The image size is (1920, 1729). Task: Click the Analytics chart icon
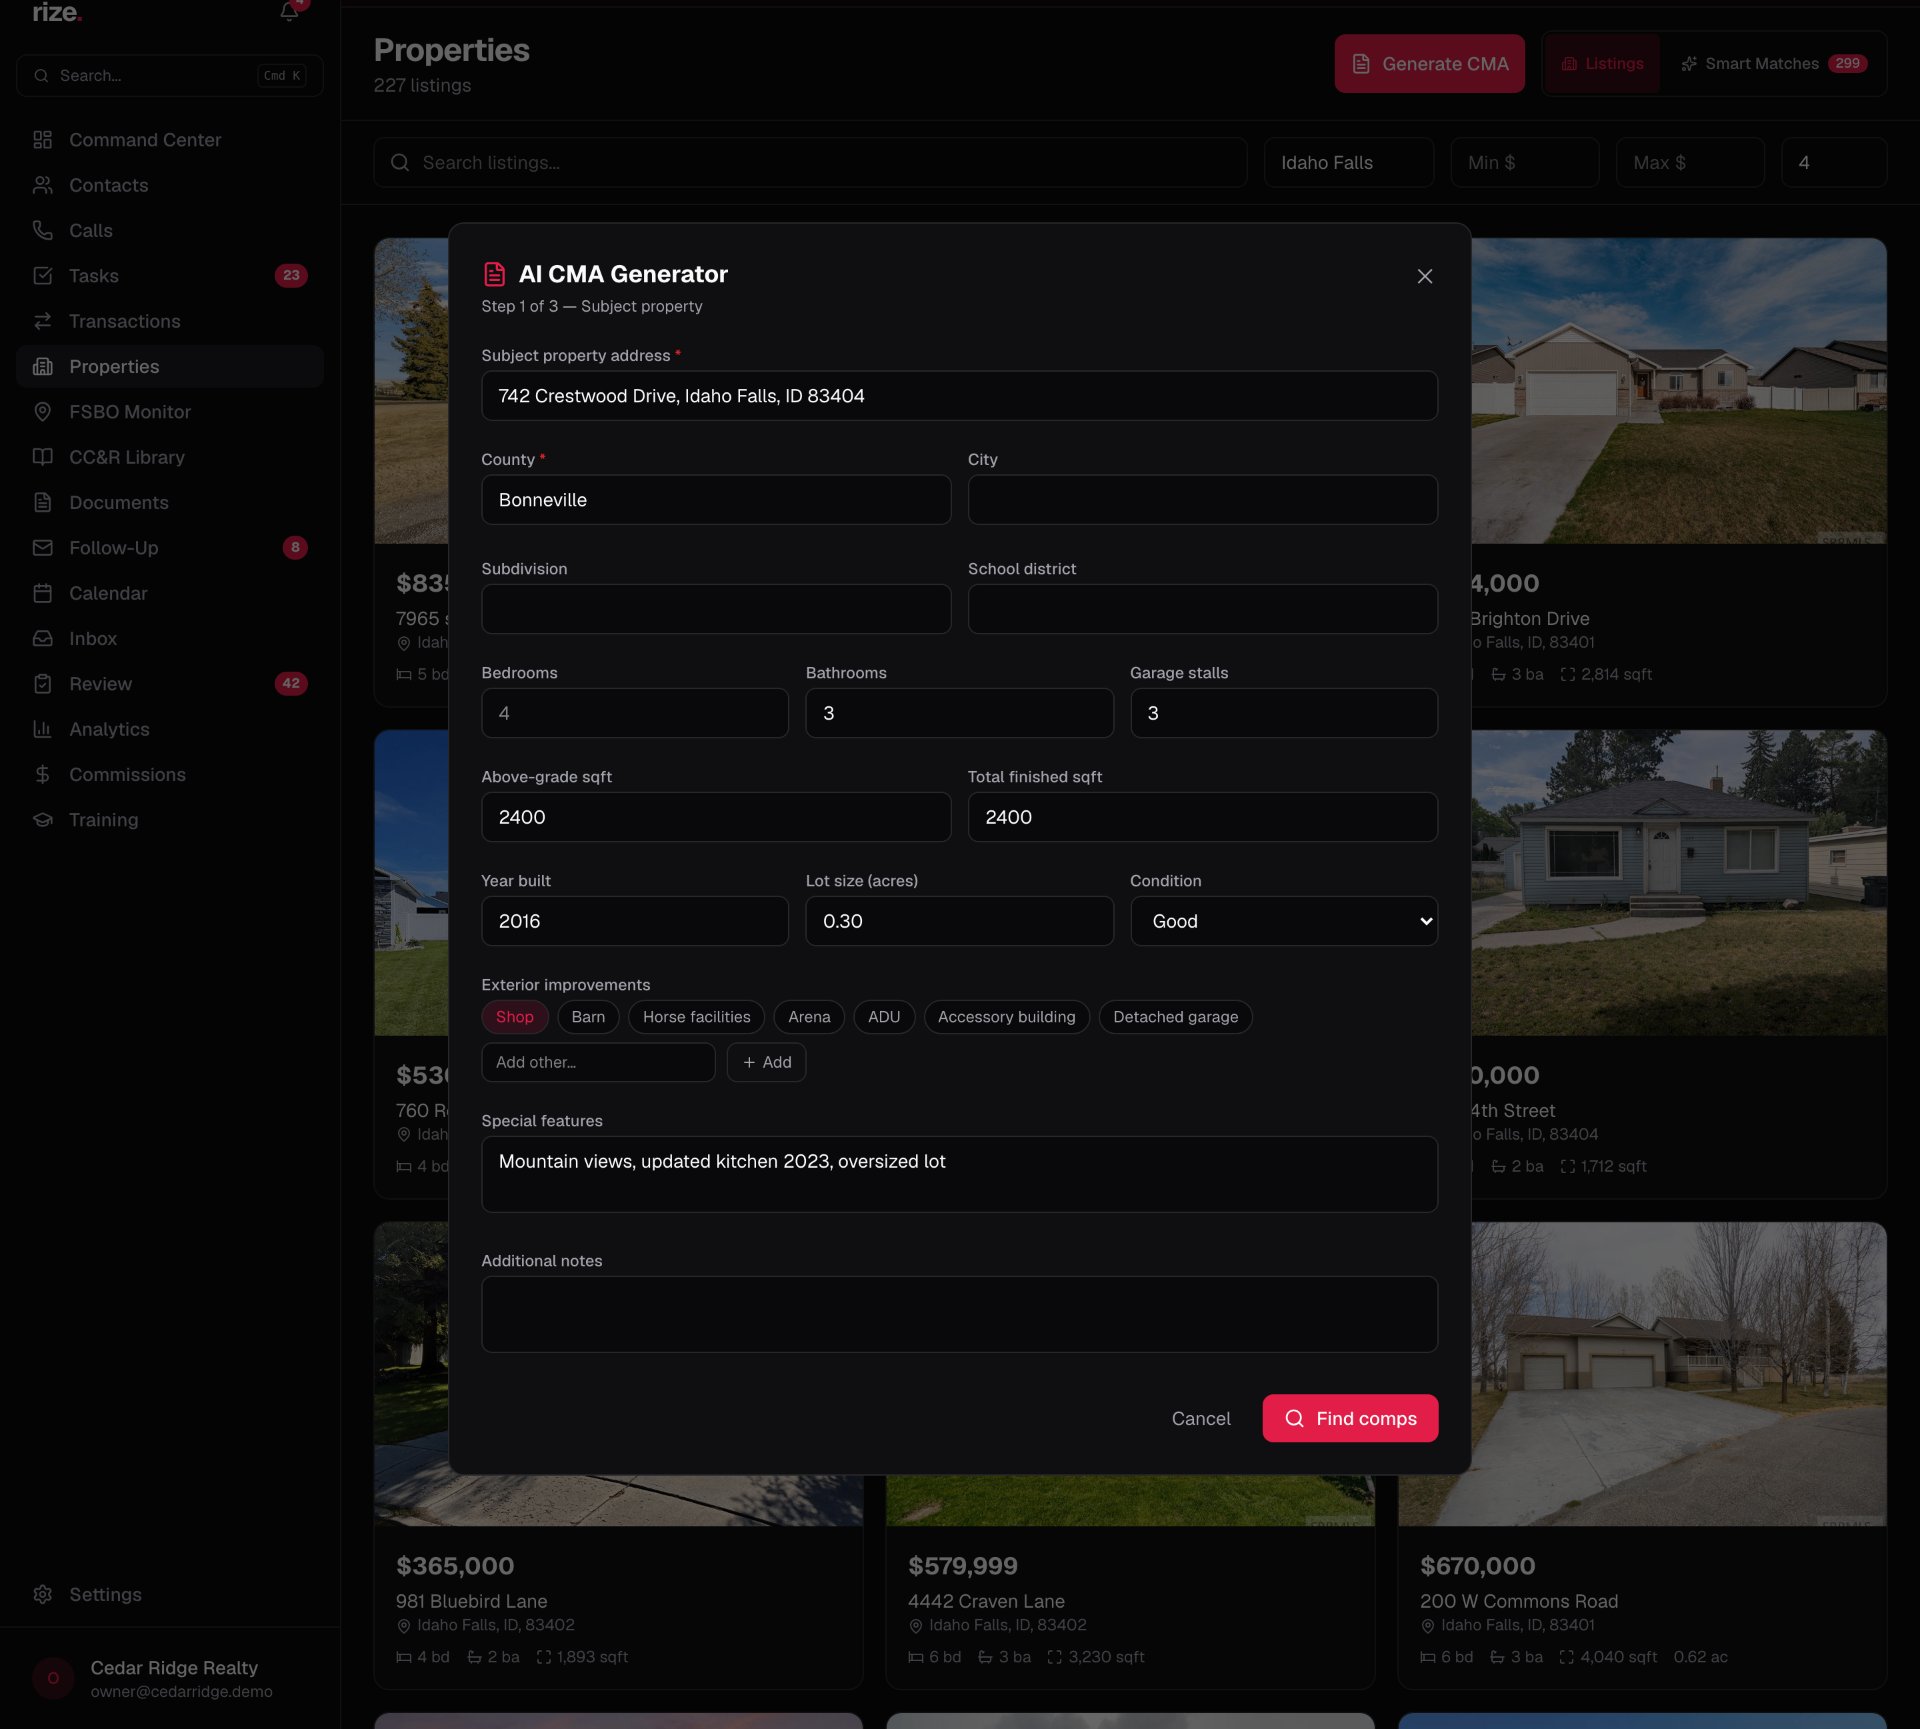point(42,729)
